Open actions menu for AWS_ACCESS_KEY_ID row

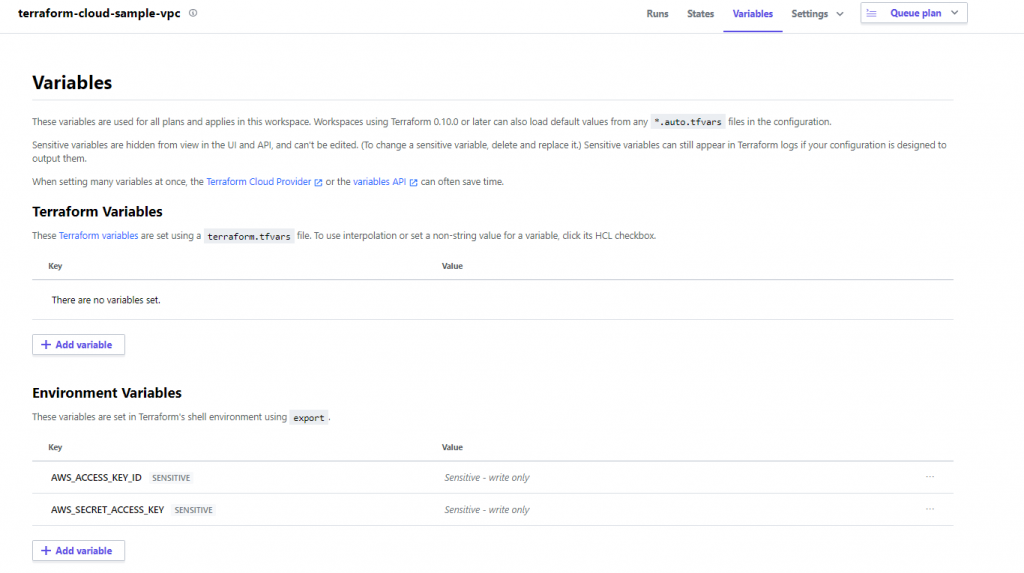tap(929, 477)
